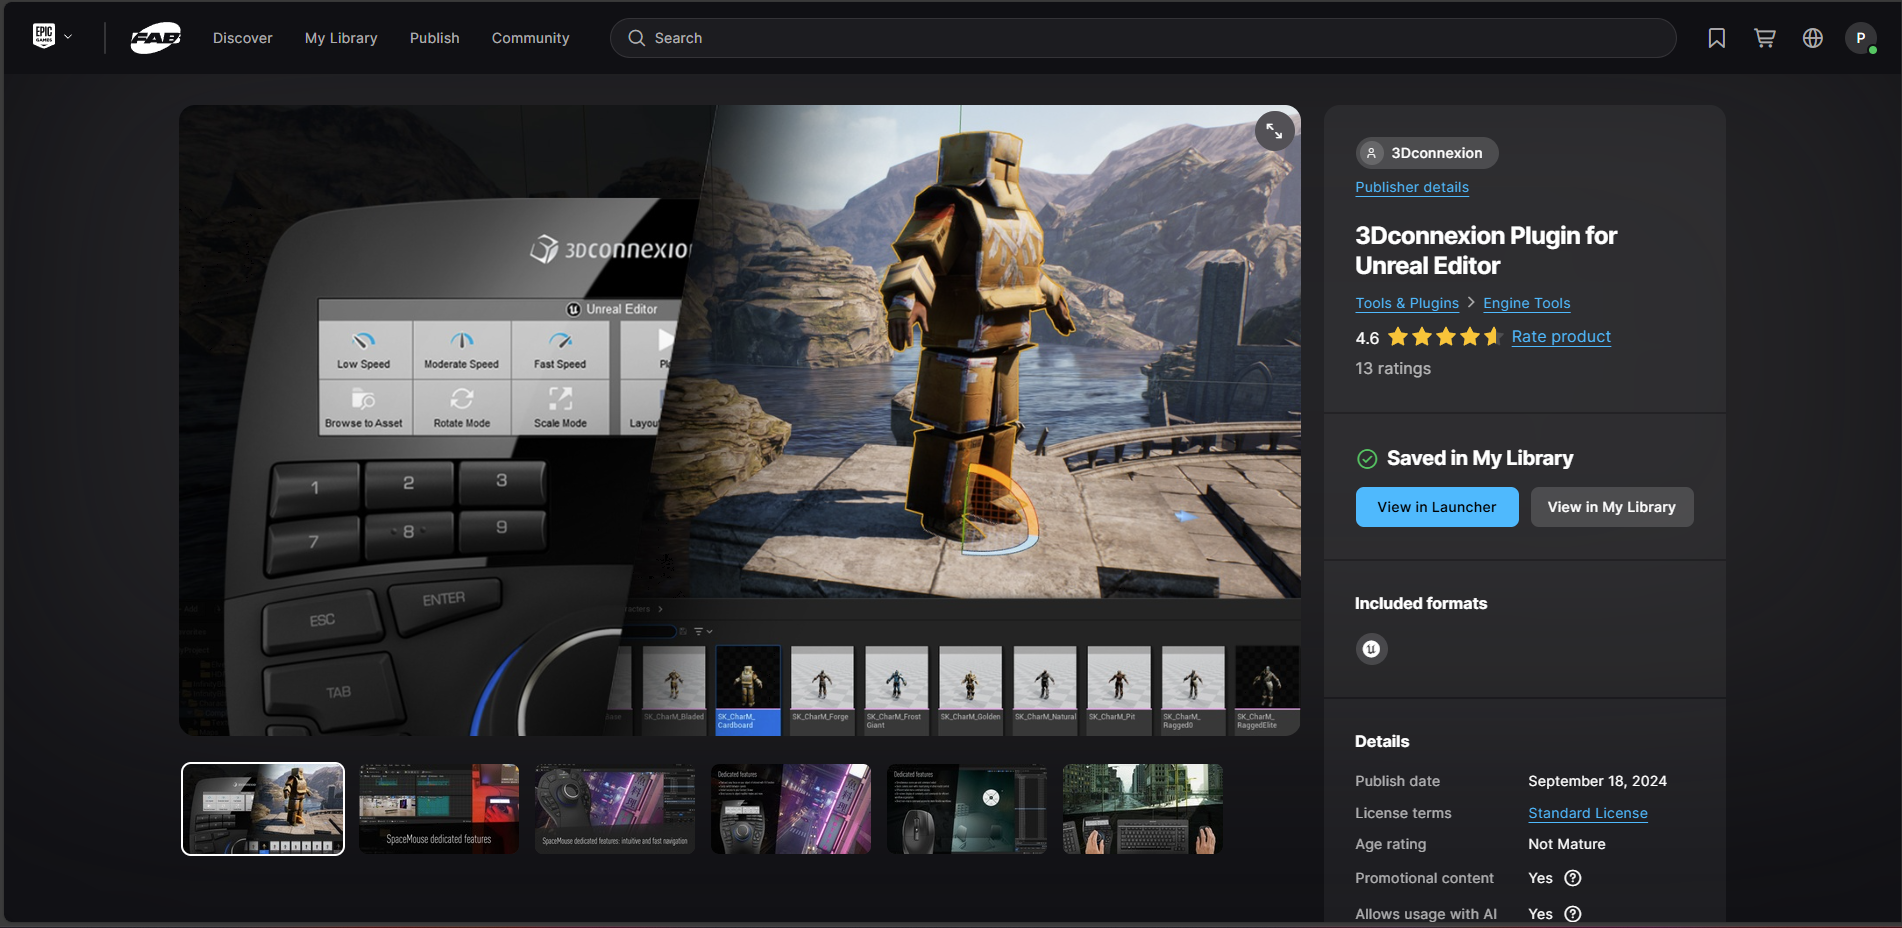Expand the Epic Games dropdown chevron
1902x928 pixels.
pyautogui.click(x=68, y=37)
